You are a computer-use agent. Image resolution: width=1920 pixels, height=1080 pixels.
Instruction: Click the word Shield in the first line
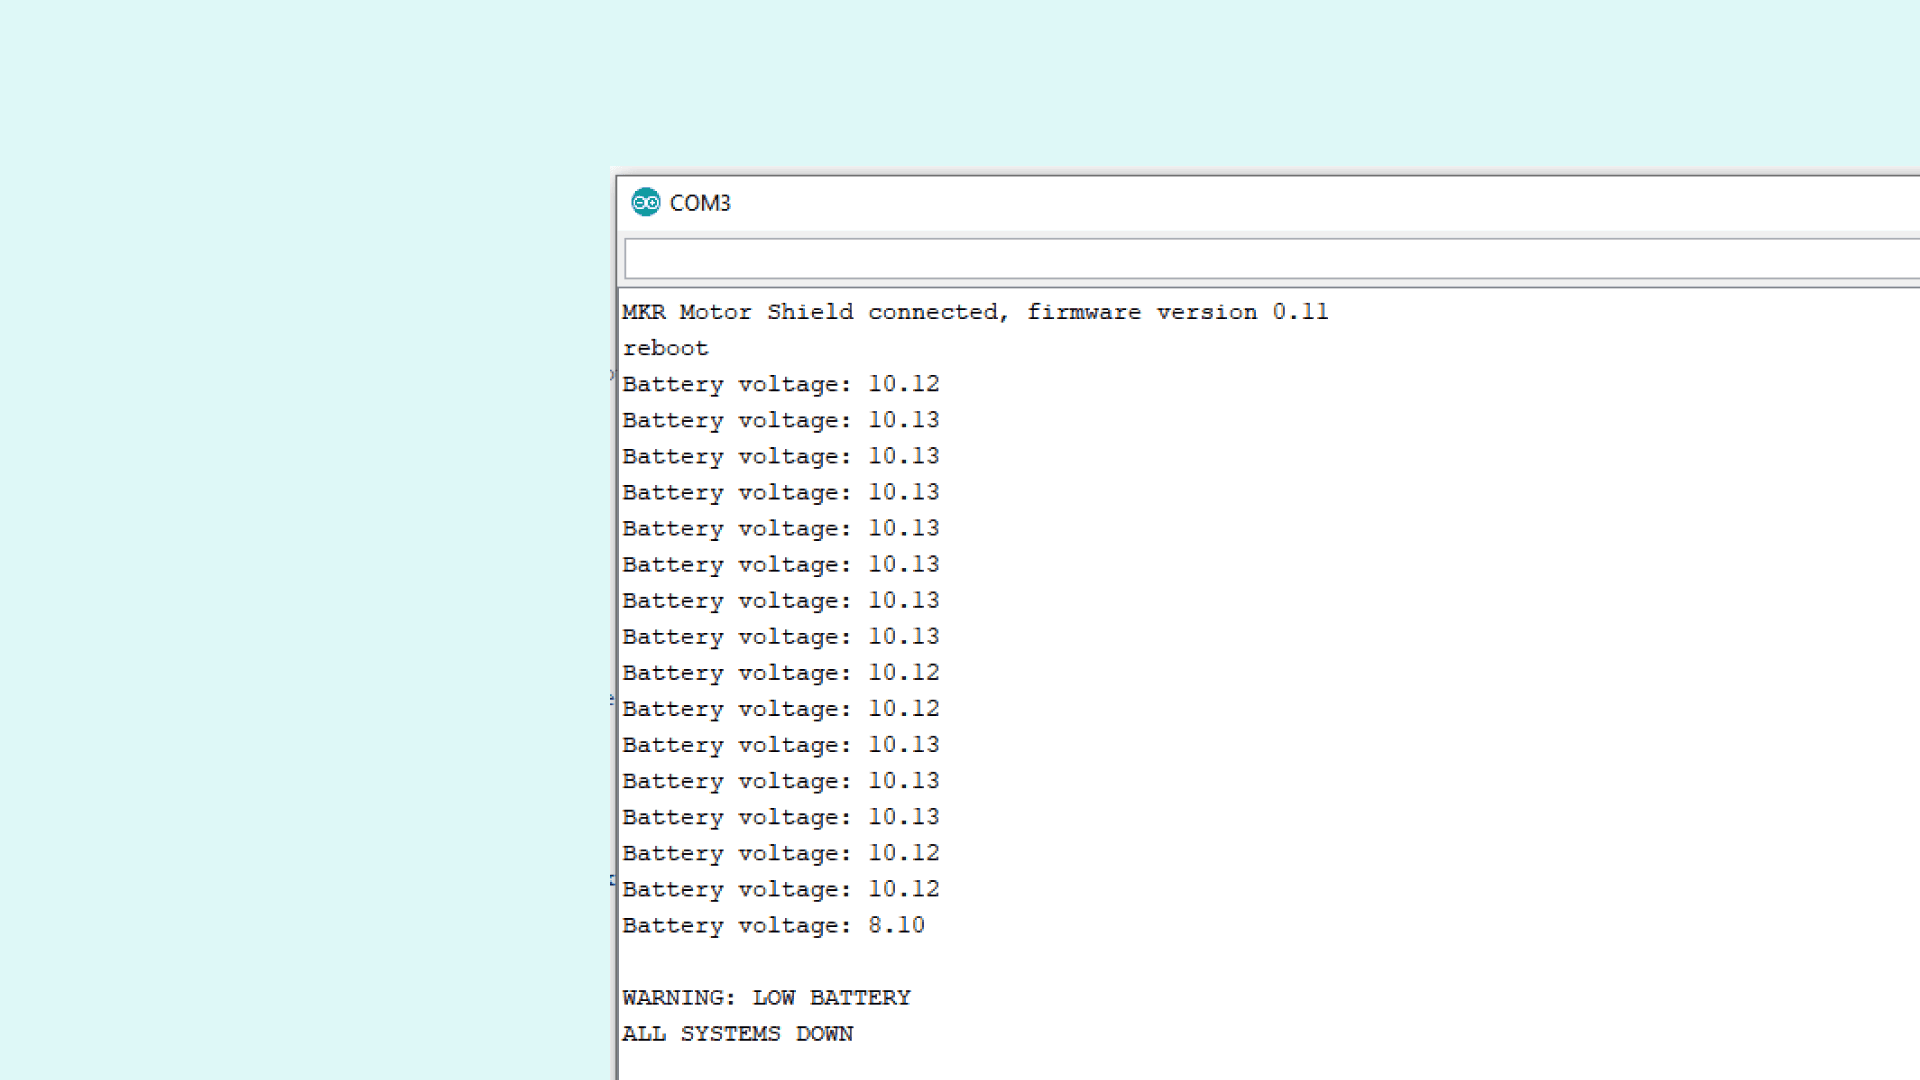pyautogui.click(x=810, y=312)
